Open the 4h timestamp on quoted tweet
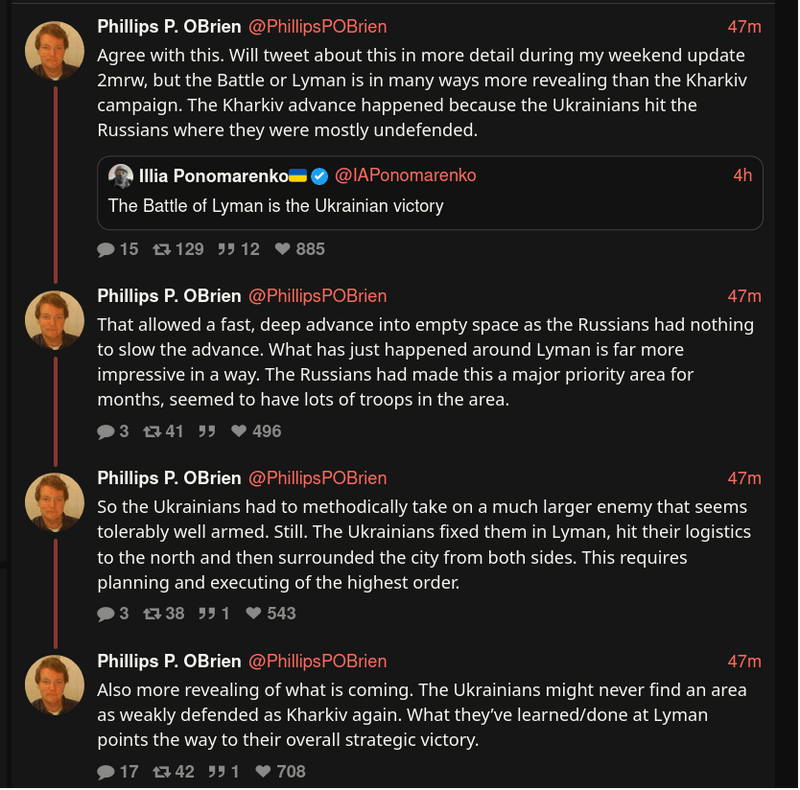Screen dimensions: 800x790 click(742, 175)
